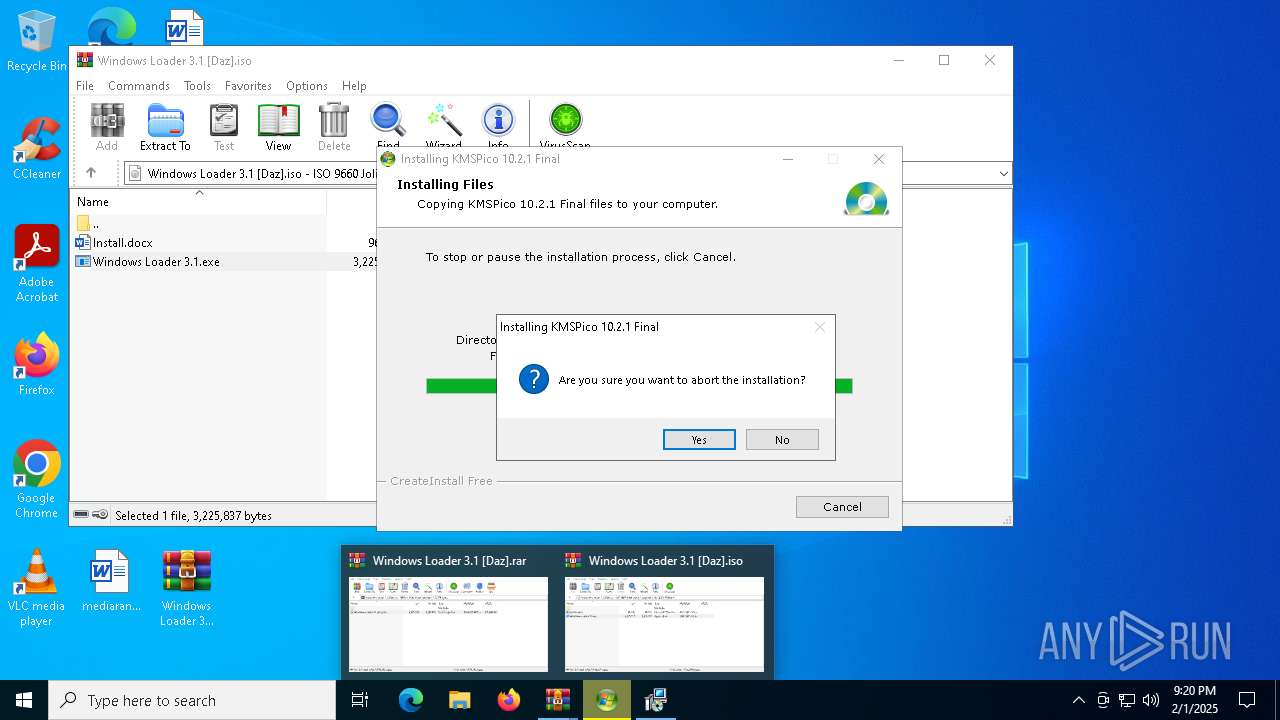Image resolution: width=1280 pixels, height=720 pixels.
Task: Click the Delete toolbar icon
Action: 334,127
